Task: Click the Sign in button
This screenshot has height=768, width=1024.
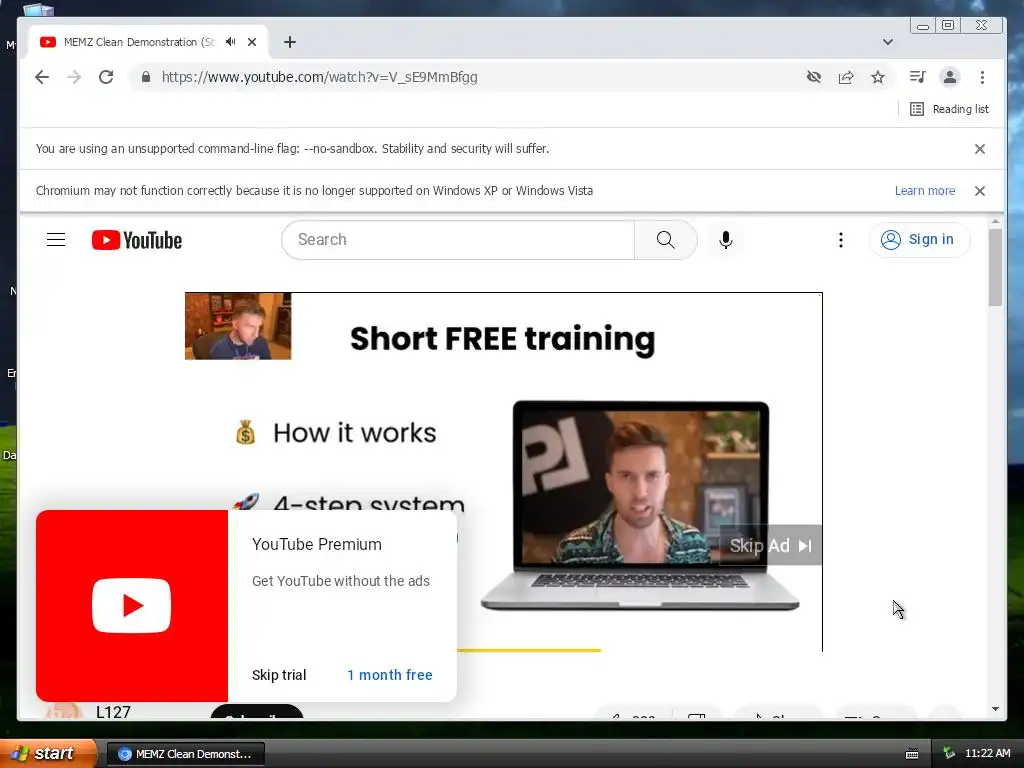Action: point(920,240)
